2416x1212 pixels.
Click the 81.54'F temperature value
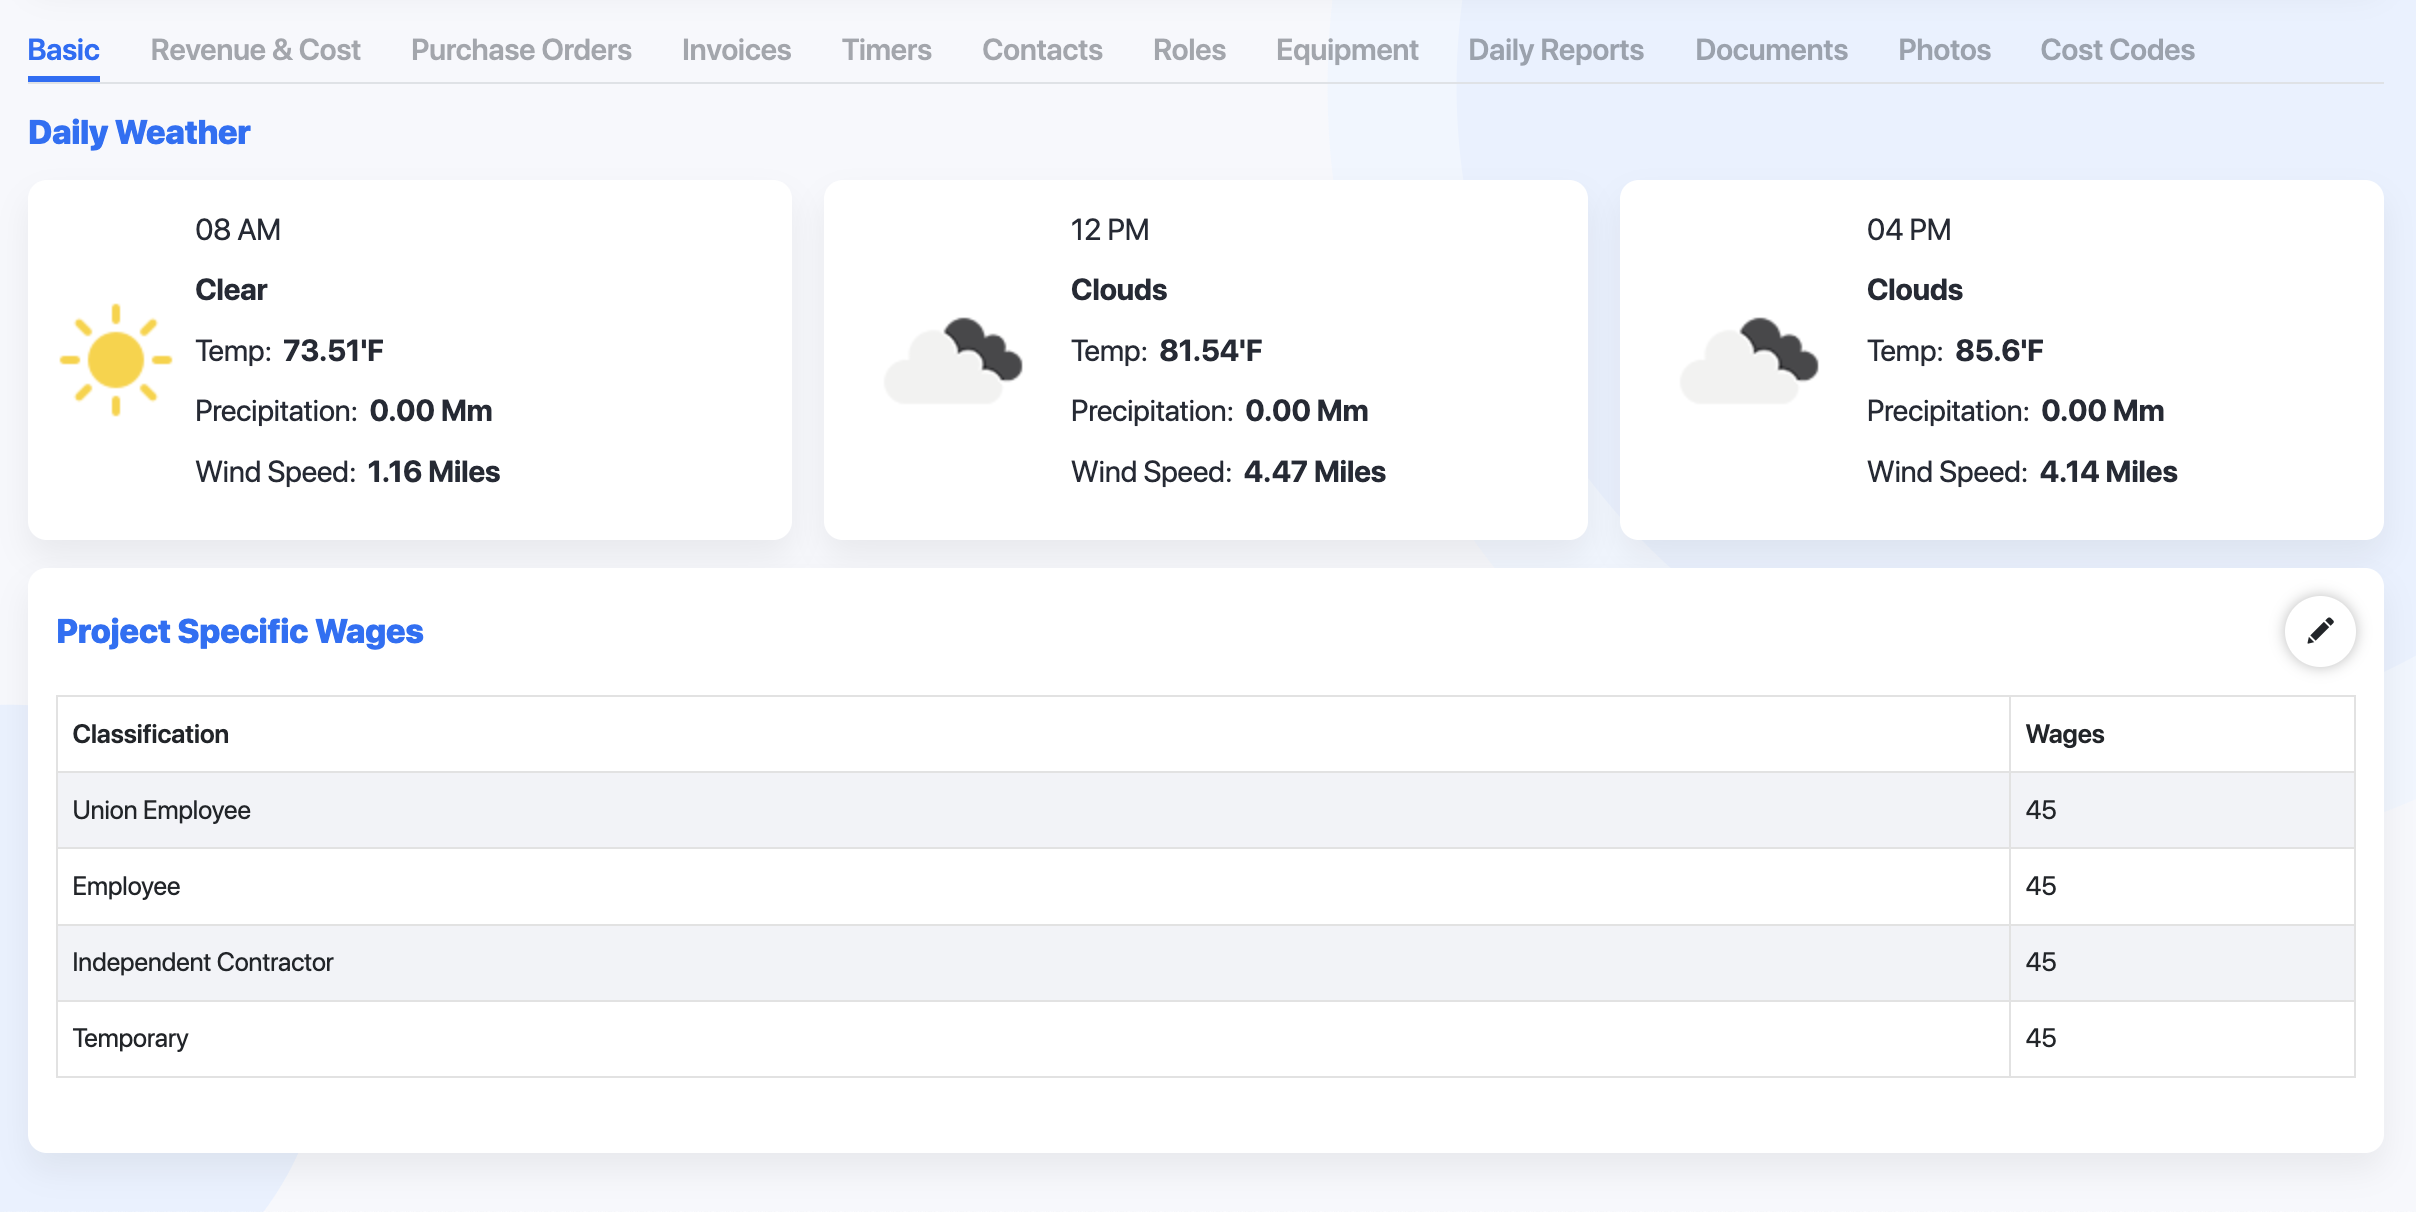pos(1211,351)
